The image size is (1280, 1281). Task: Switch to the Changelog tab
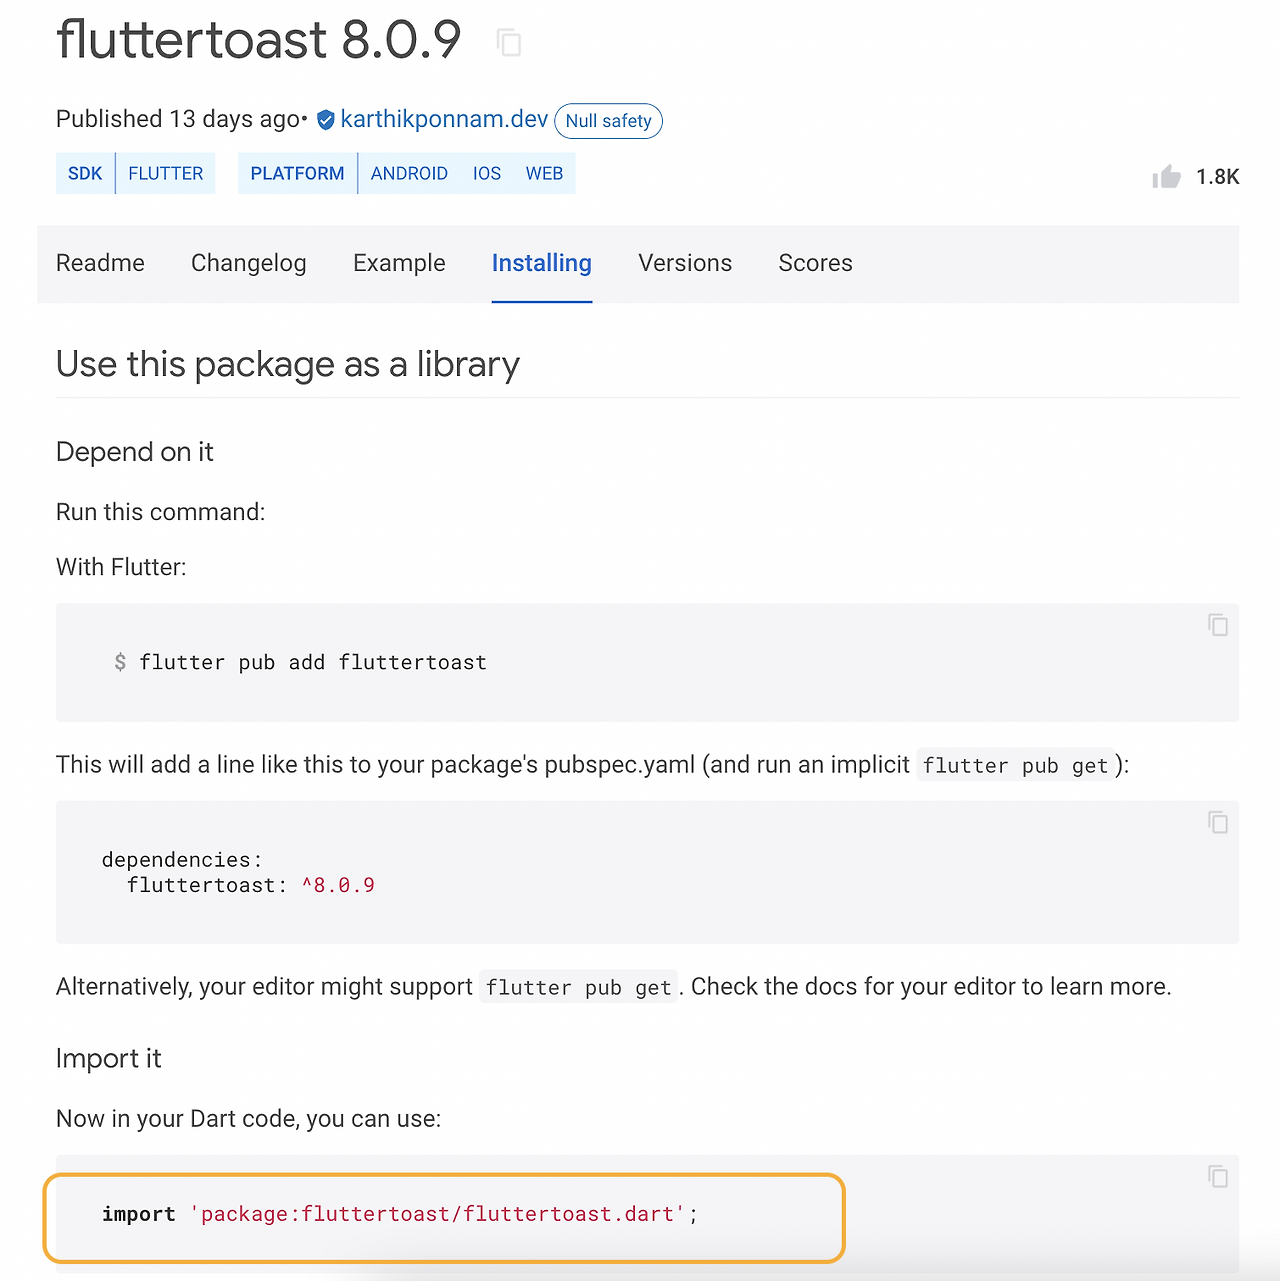point(249,263)
